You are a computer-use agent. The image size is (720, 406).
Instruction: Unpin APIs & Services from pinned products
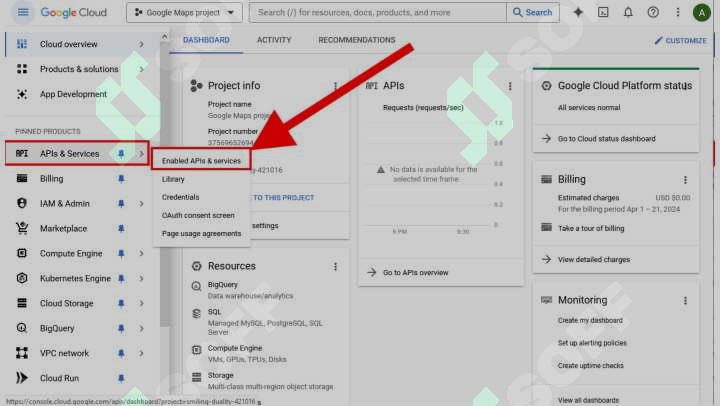(x=121, y=153)
